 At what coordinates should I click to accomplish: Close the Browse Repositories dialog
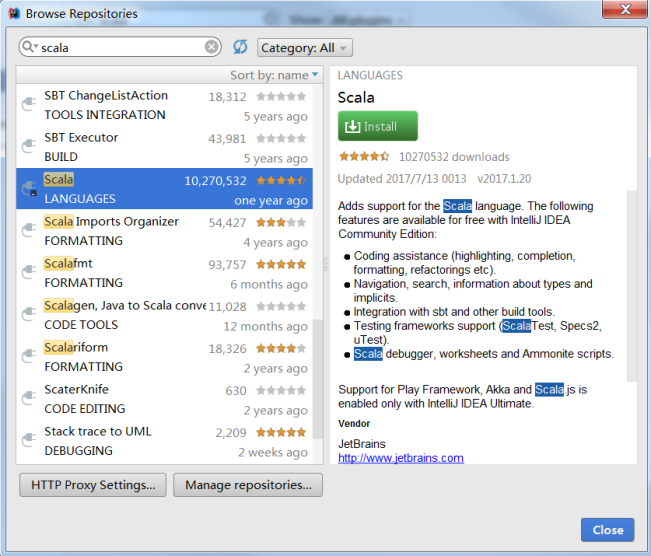tap(607, 530)
